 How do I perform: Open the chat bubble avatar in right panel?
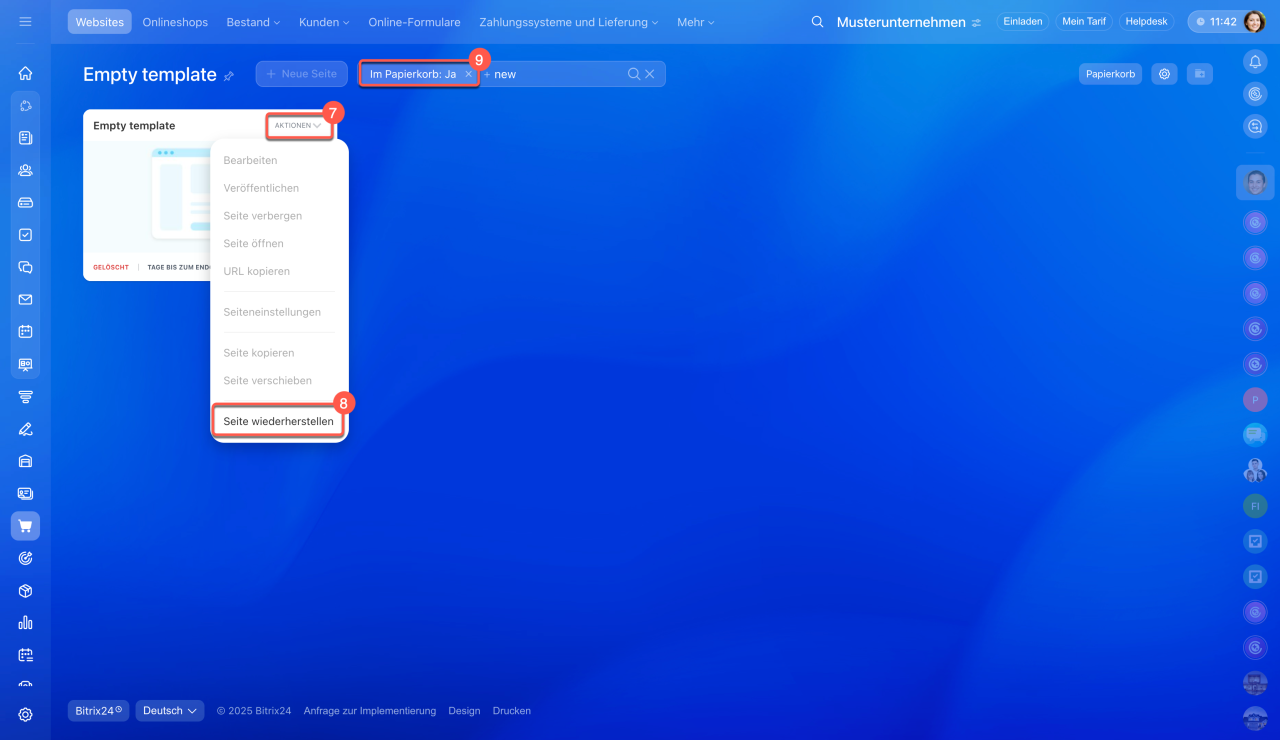(x=1255, y=435)
